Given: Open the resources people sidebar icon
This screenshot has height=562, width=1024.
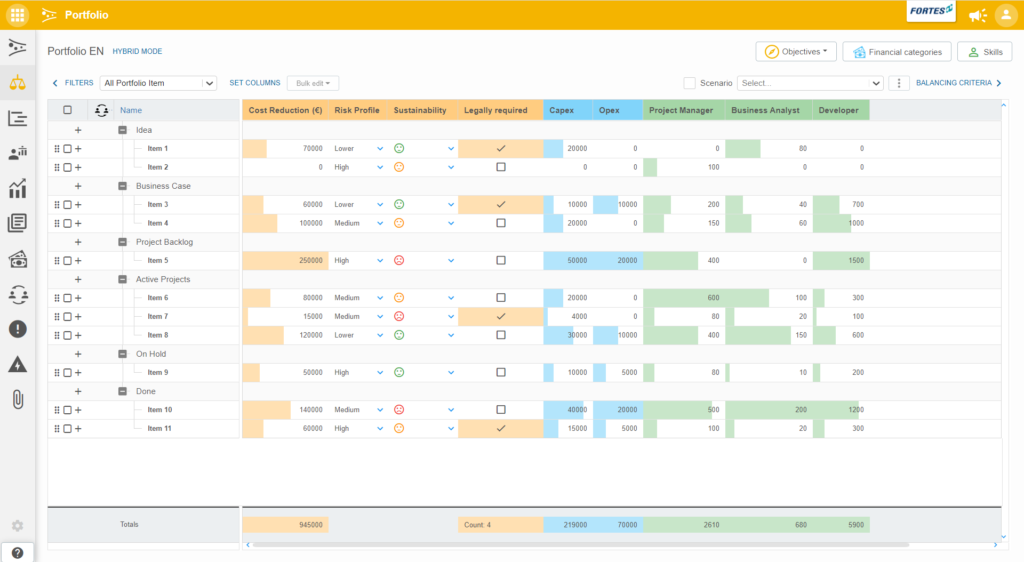Looking at the screenshot, I should pyautogui.click(x=18, y=153).
